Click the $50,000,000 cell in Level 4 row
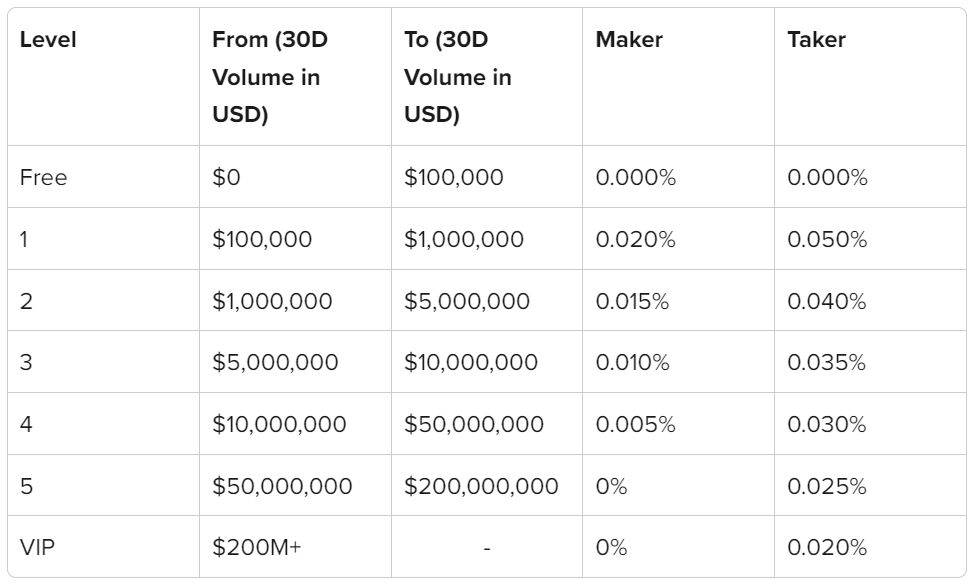Image resolution: width=978 pixels, height=584 pixels. (x=473, y=424)
